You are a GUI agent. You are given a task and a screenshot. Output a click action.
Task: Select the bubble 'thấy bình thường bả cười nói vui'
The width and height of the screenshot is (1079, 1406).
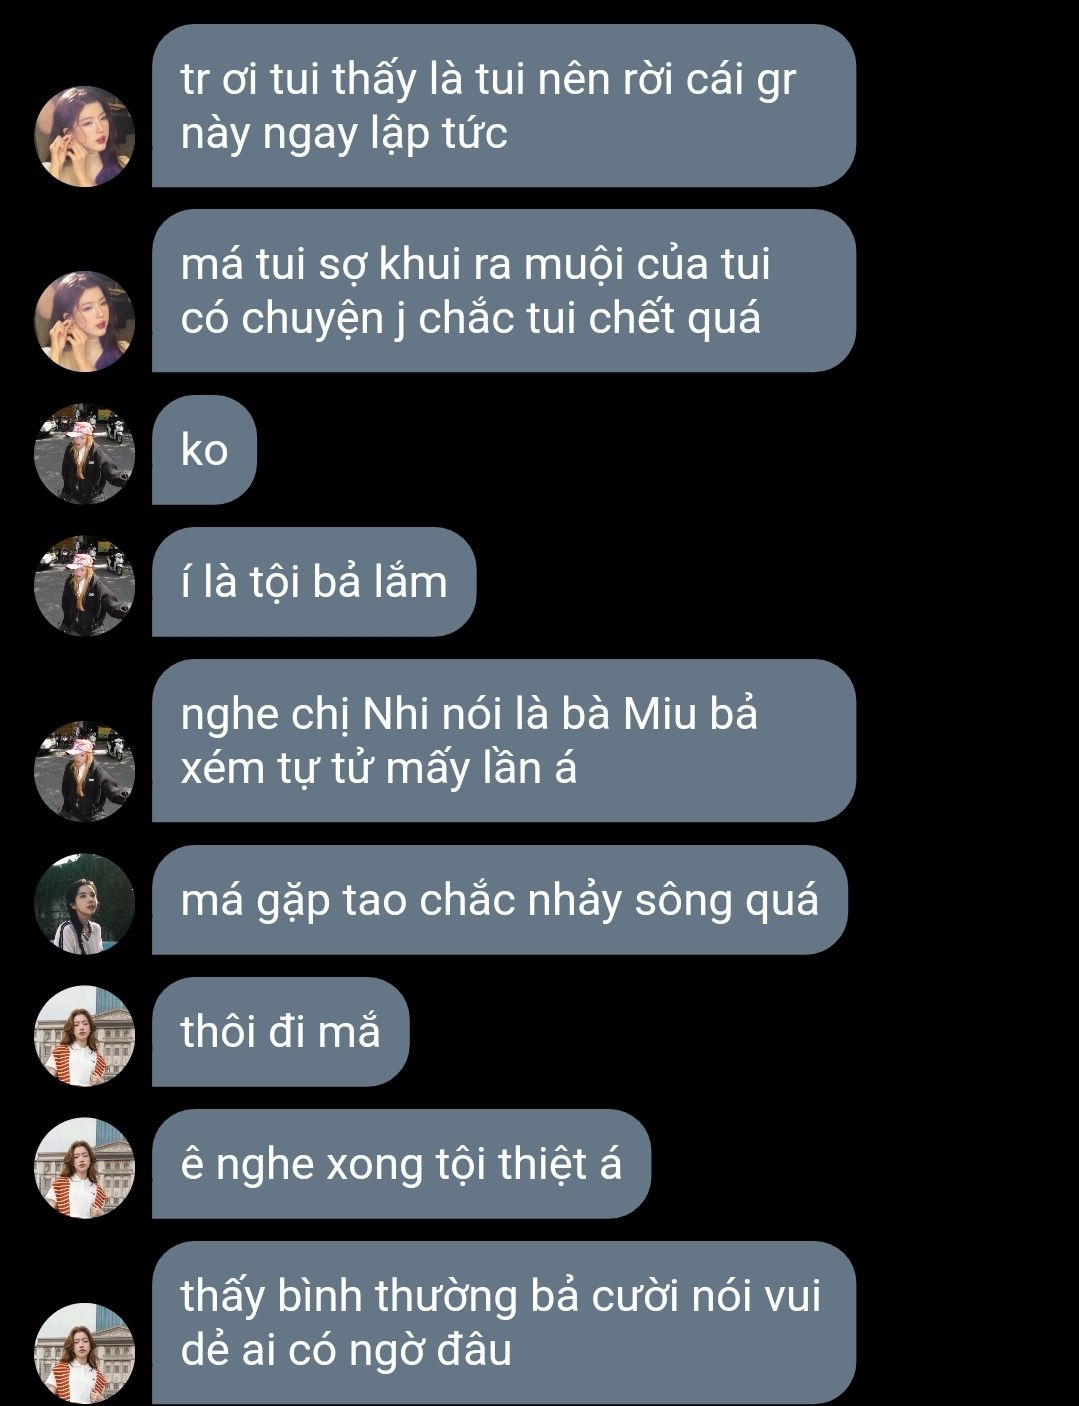click(x=504, y=1322)
